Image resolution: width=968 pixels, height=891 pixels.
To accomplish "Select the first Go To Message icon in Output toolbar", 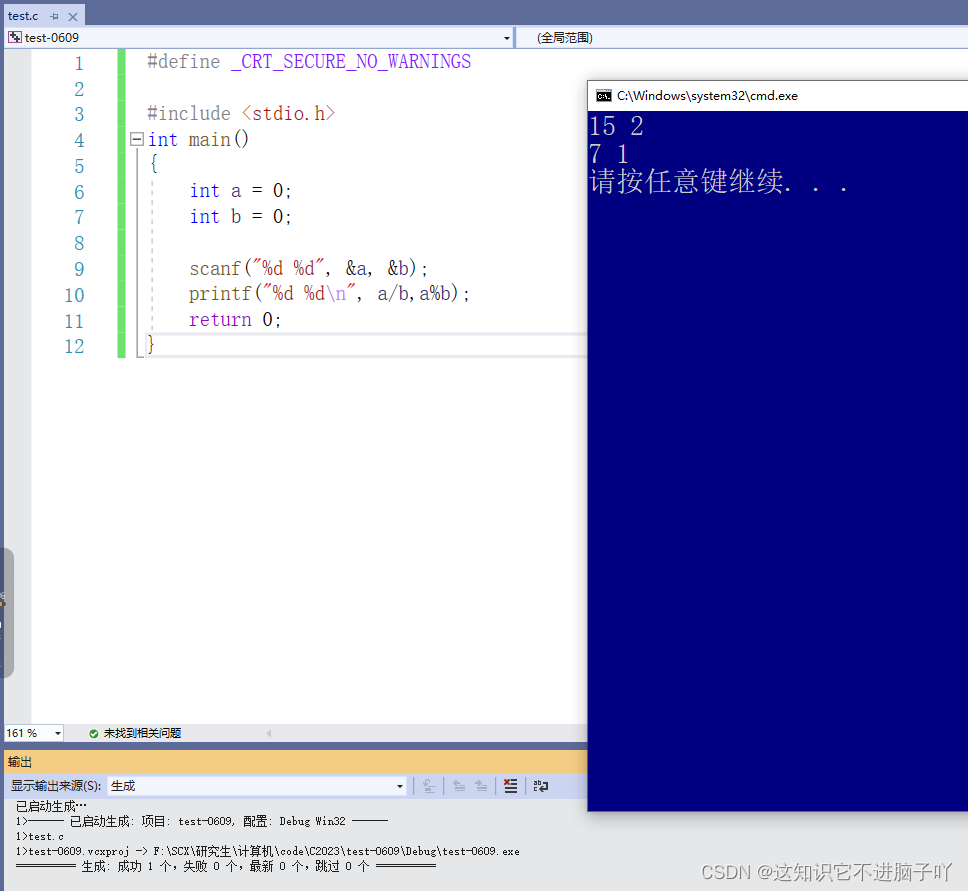I will (428, 786).
